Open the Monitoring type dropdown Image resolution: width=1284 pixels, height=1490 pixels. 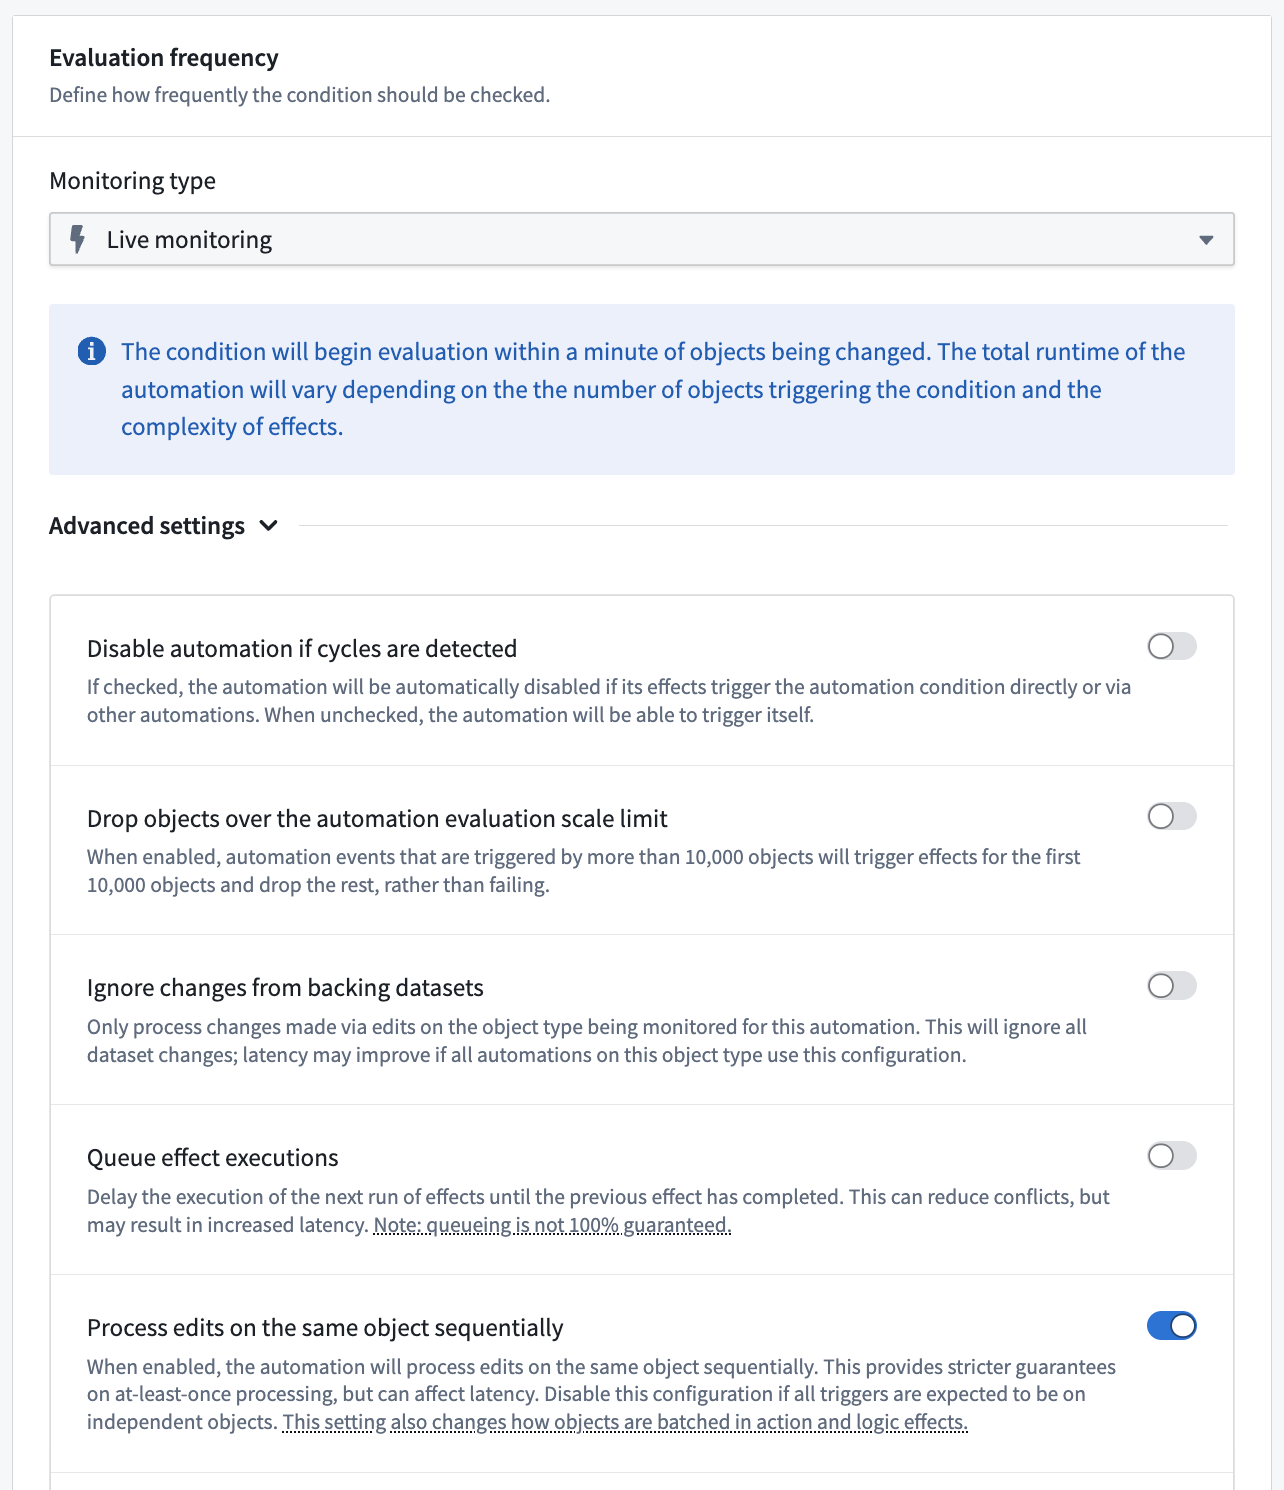642,239
